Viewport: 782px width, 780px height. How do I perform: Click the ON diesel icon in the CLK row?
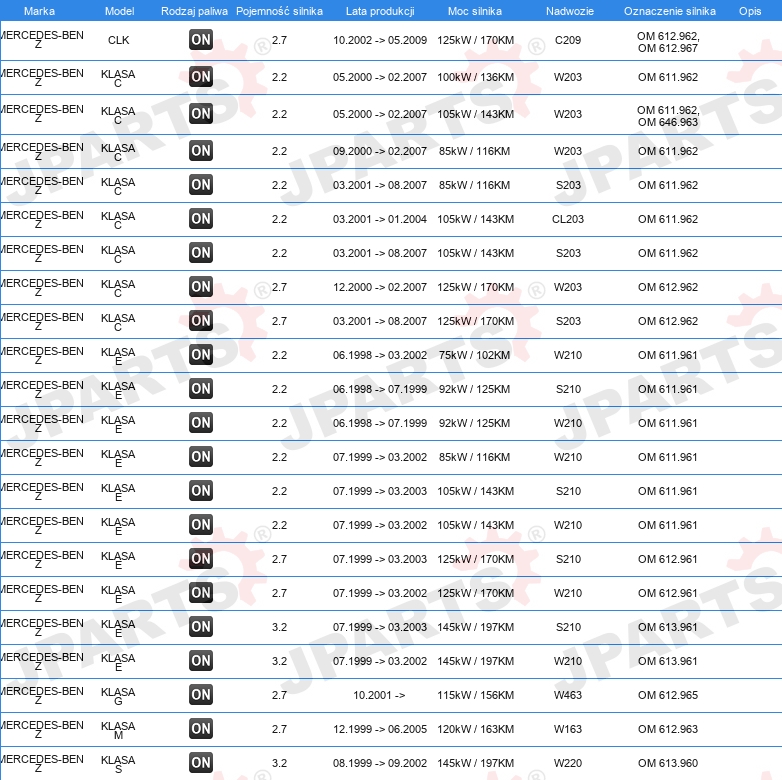pyautogui.click(x=201, y=40)
